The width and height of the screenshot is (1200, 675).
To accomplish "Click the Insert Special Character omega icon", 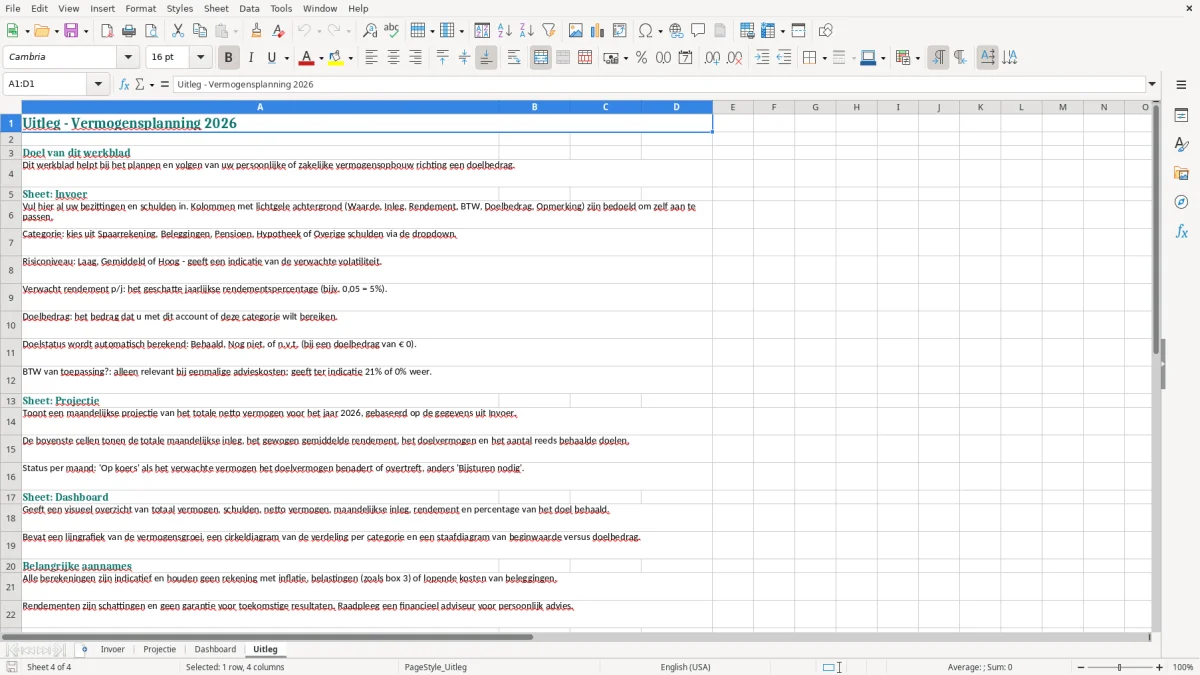I will 645,31.
